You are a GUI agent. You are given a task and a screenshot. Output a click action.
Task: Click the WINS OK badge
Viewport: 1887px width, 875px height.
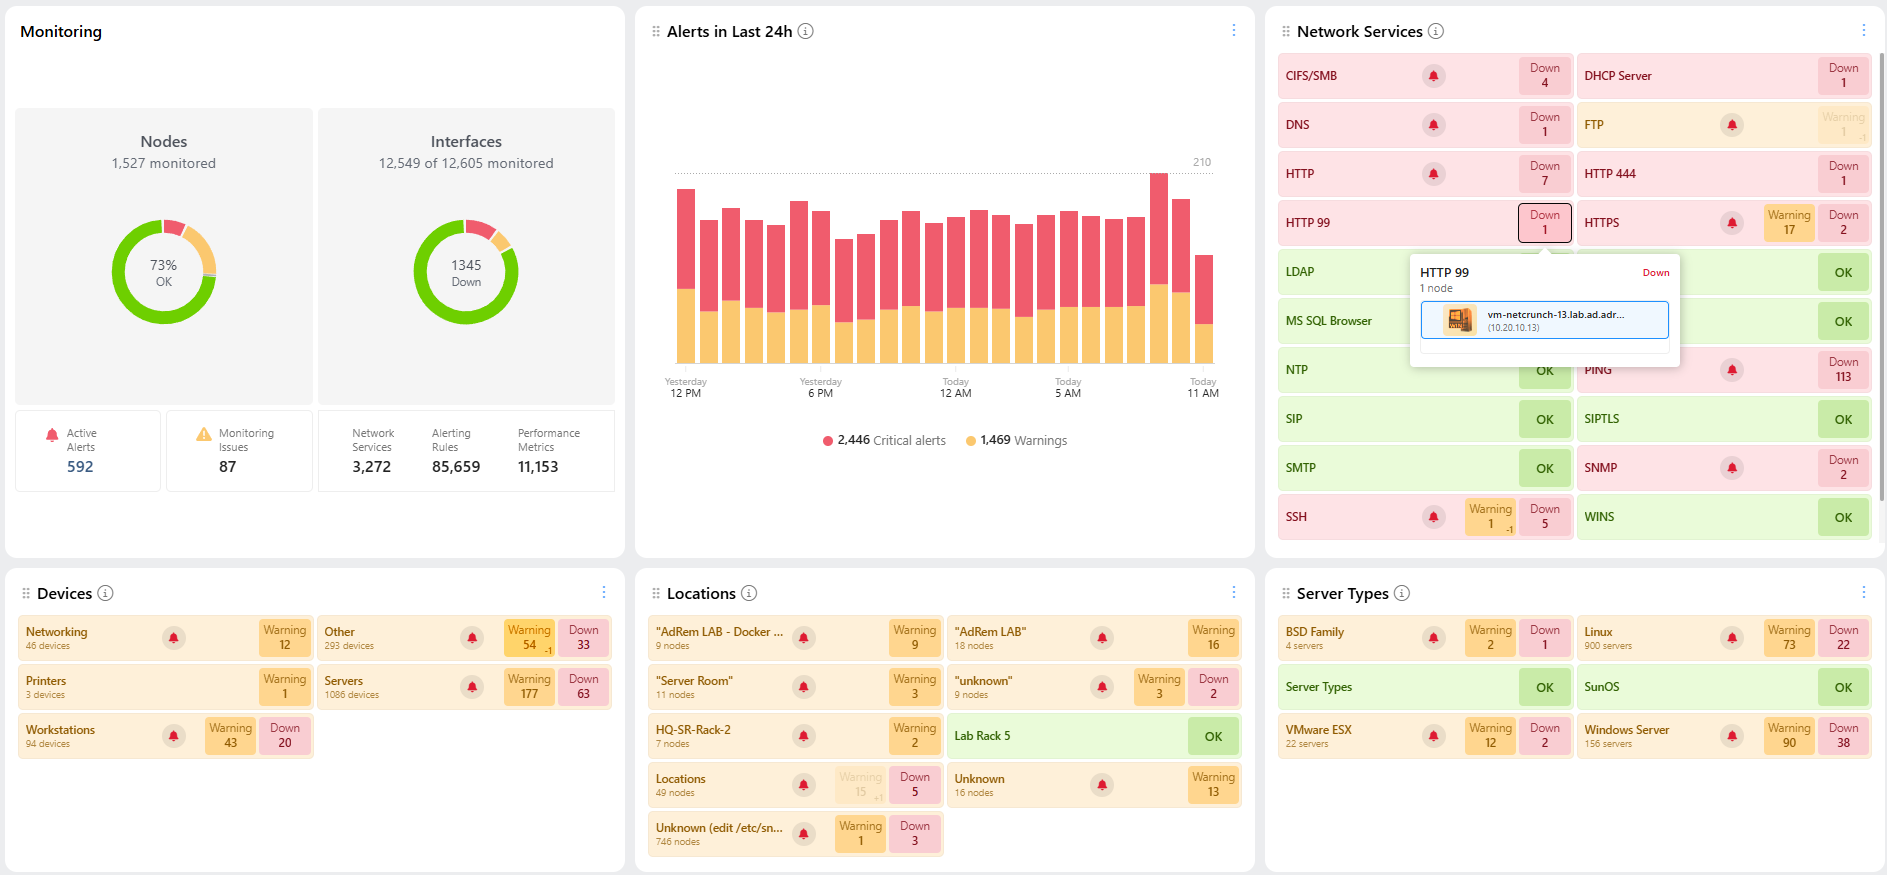pyautogui.click(x=1843, y=517)
